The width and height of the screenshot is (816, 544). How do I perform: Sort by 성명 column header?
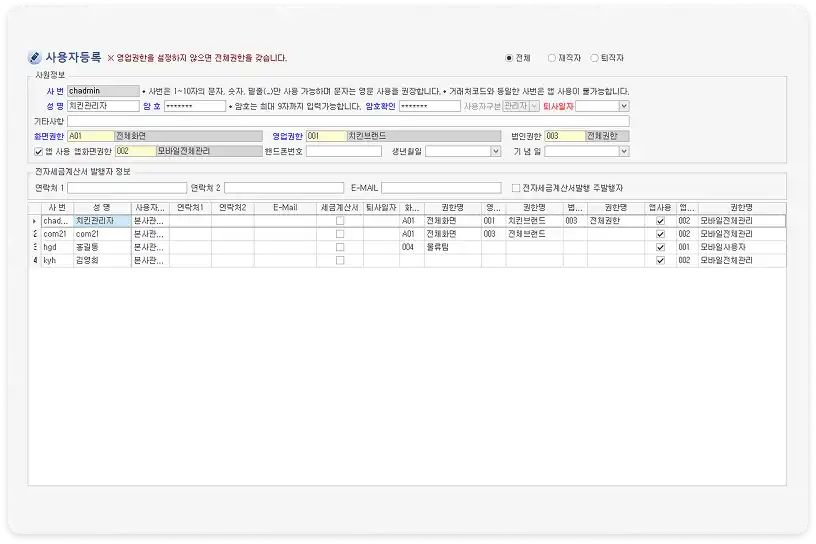102,208
